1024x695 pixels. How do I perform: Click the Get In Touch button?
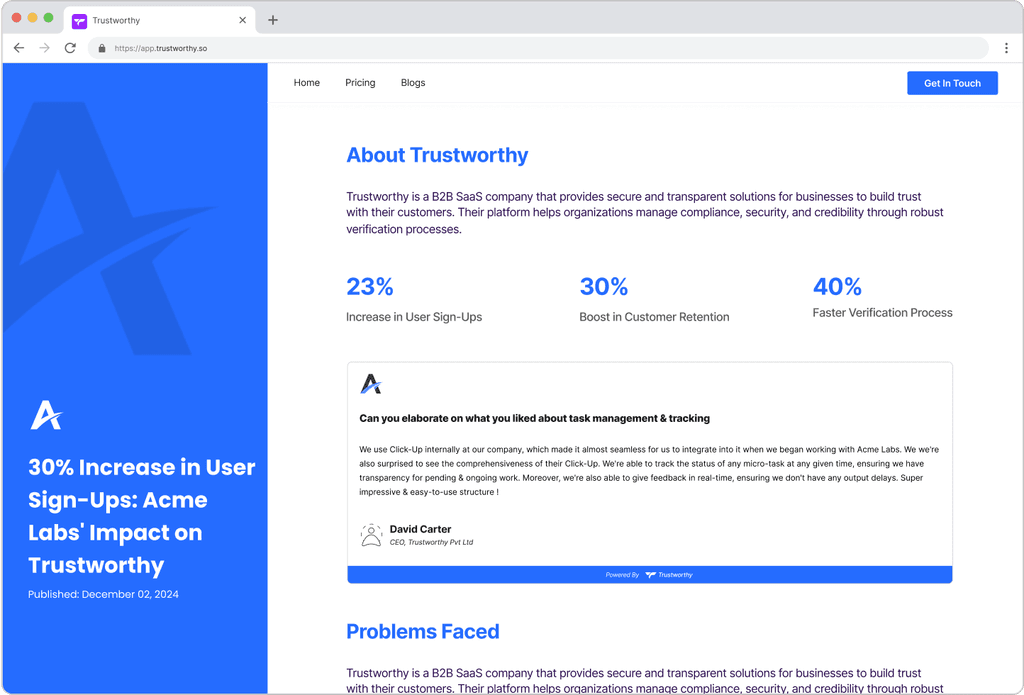952,83
